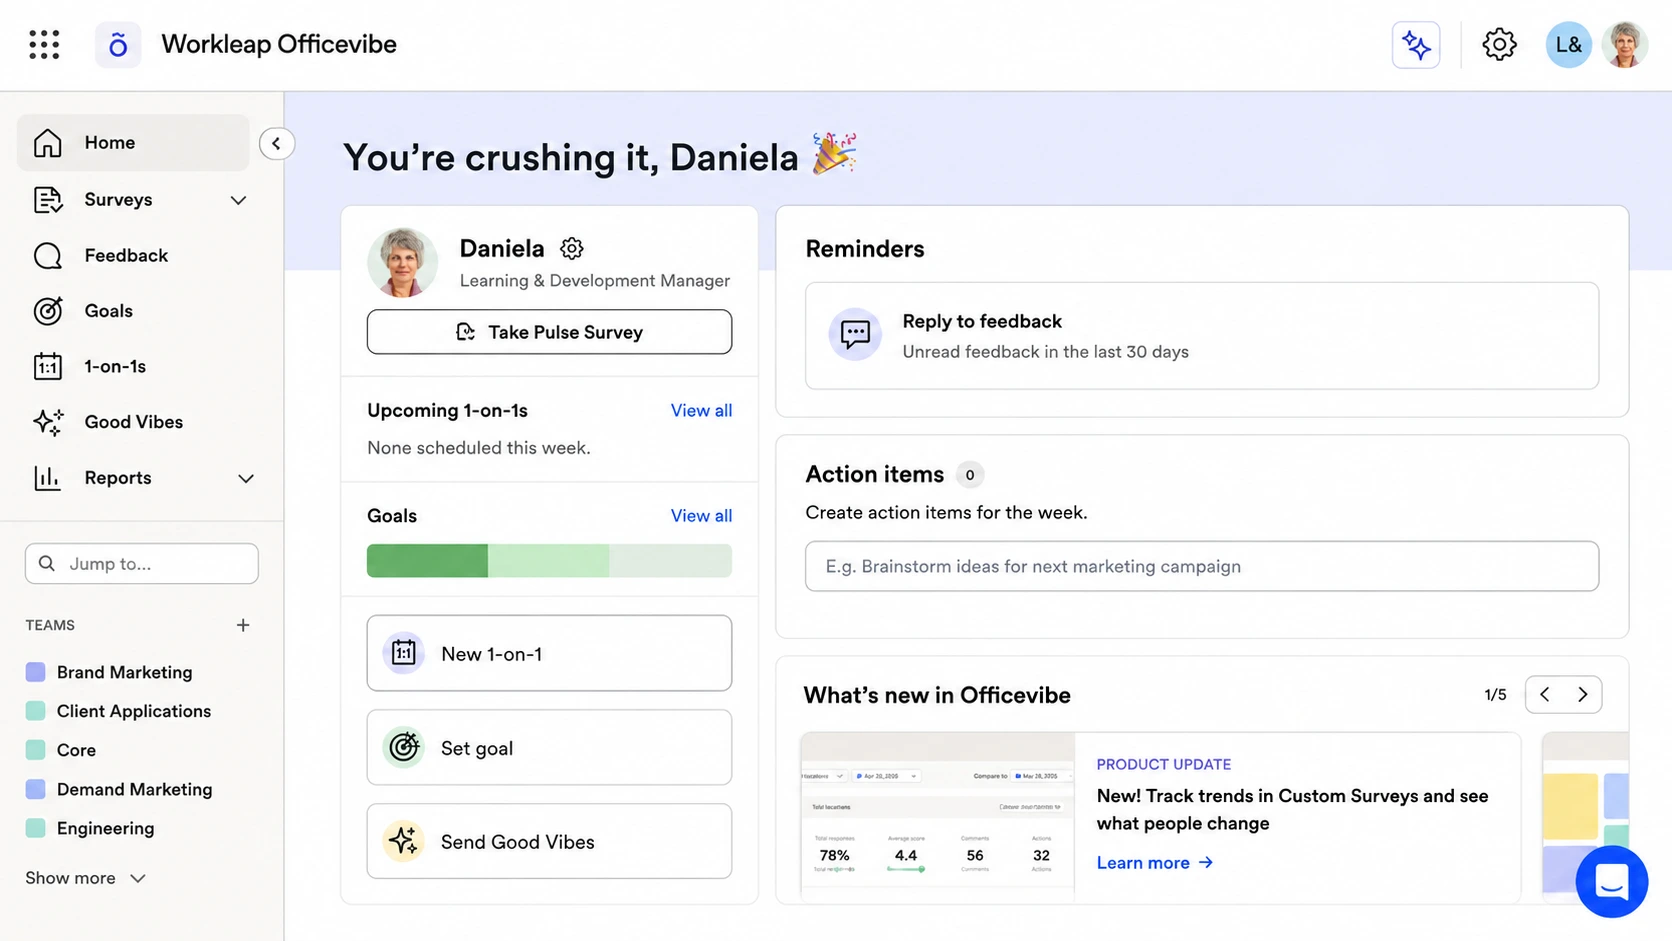
Task: Focus the action items input field
Action: 1201,566
